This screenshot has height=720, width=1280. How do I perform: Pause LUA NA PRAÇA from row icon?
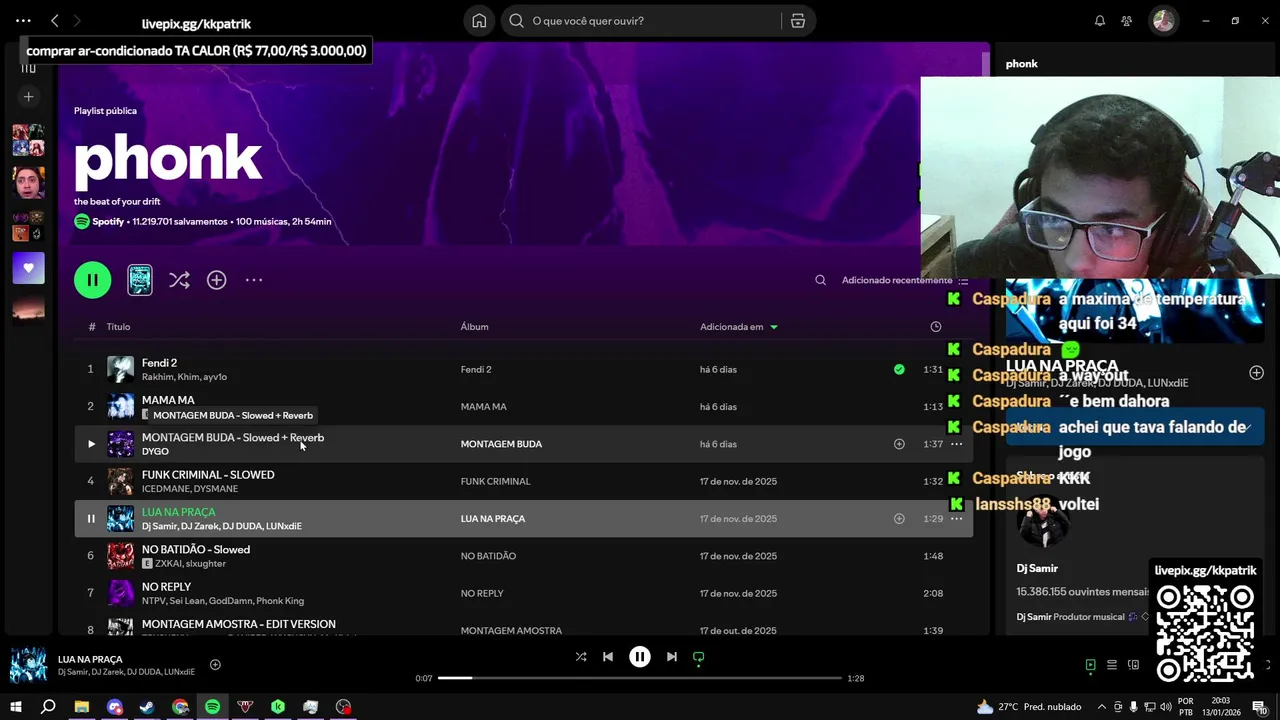(x=91, y=519)
